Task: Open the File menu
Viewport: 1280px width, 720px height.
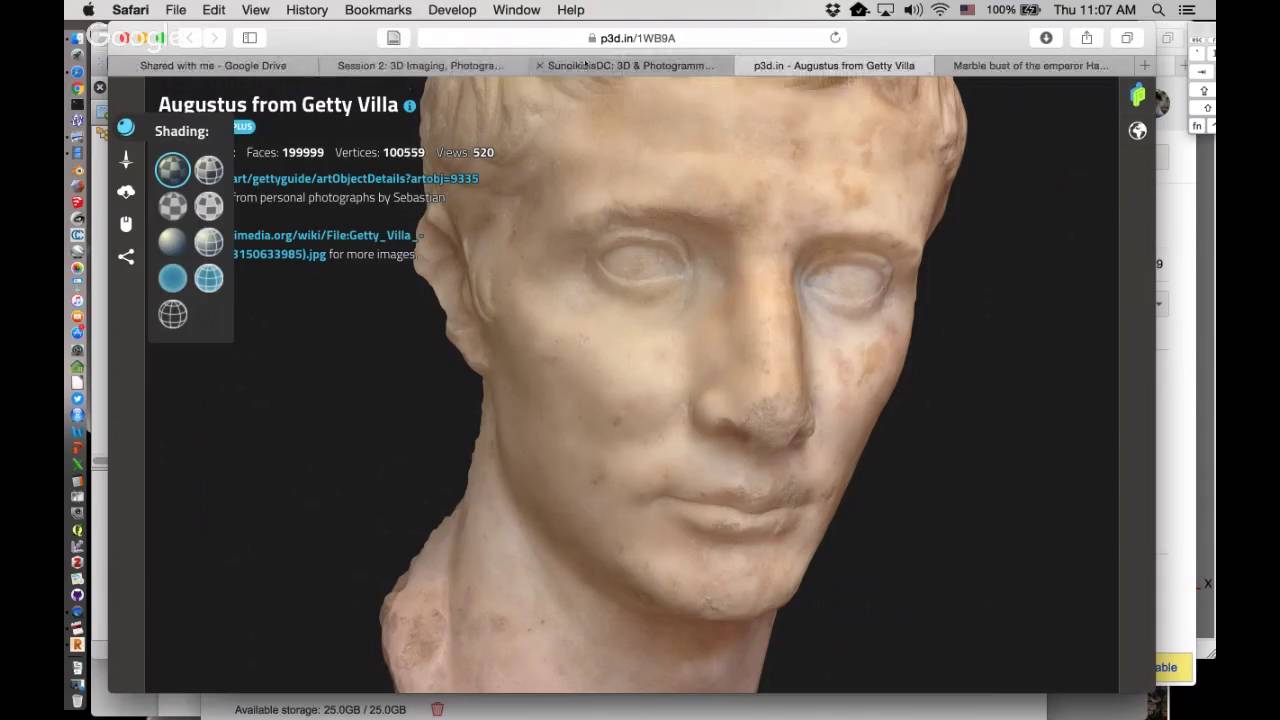Action: (176, 10)
